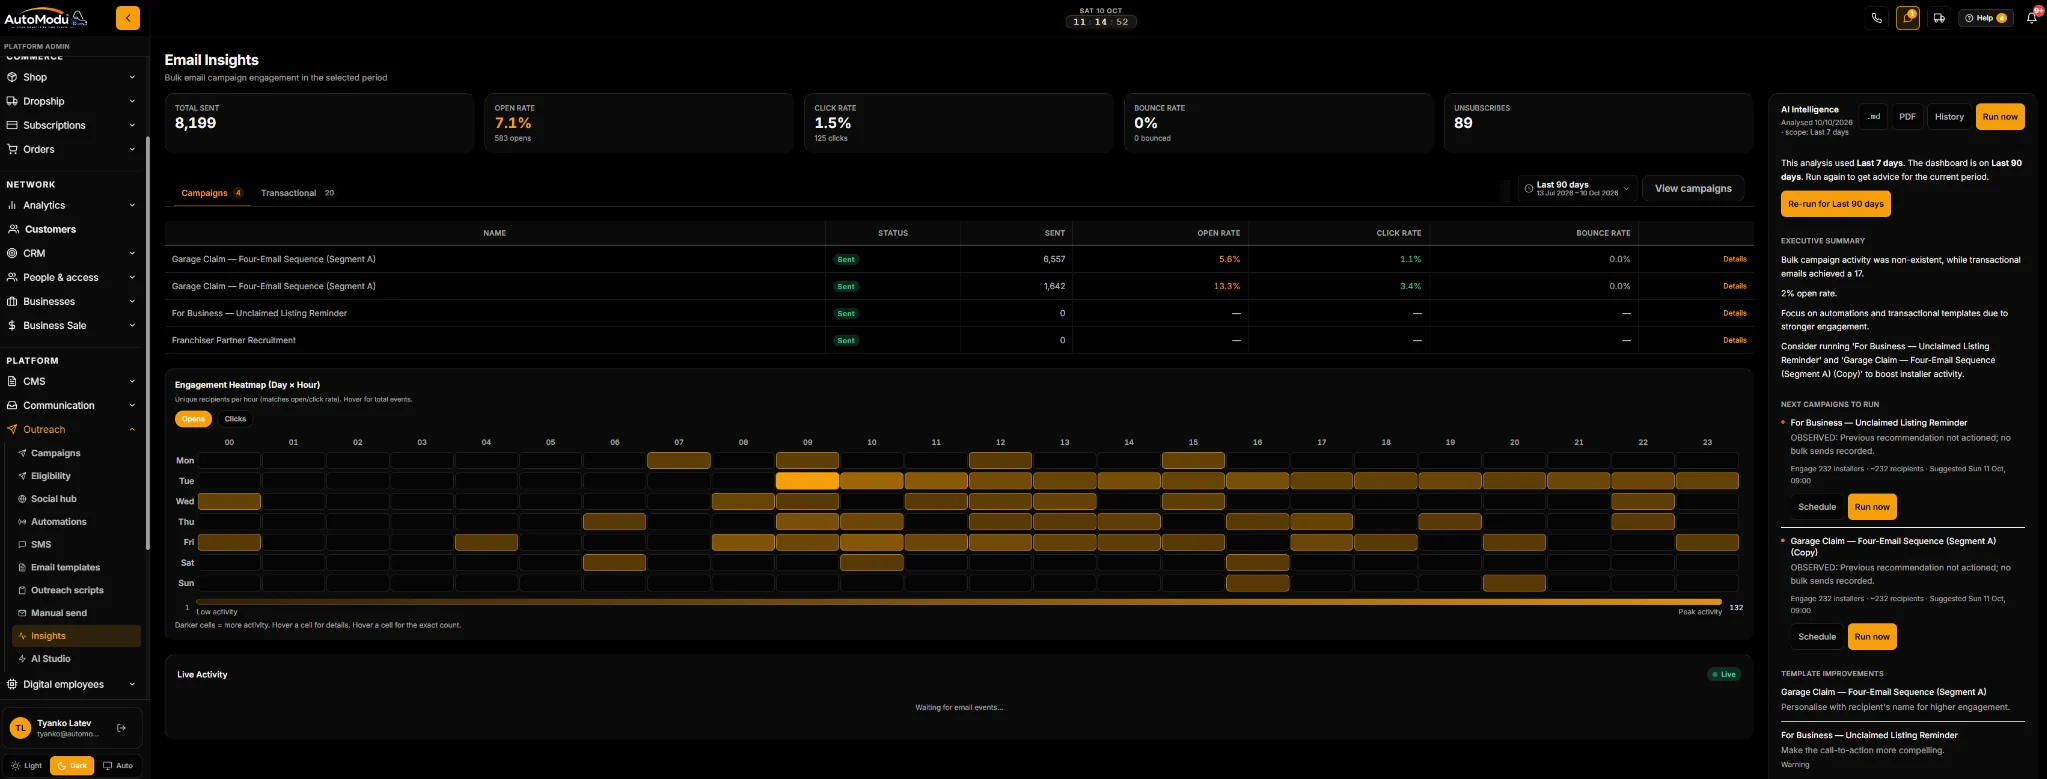Open Manual send in the sidebar
Viewport: 2047px width, 779px height.
click(59, 613)
